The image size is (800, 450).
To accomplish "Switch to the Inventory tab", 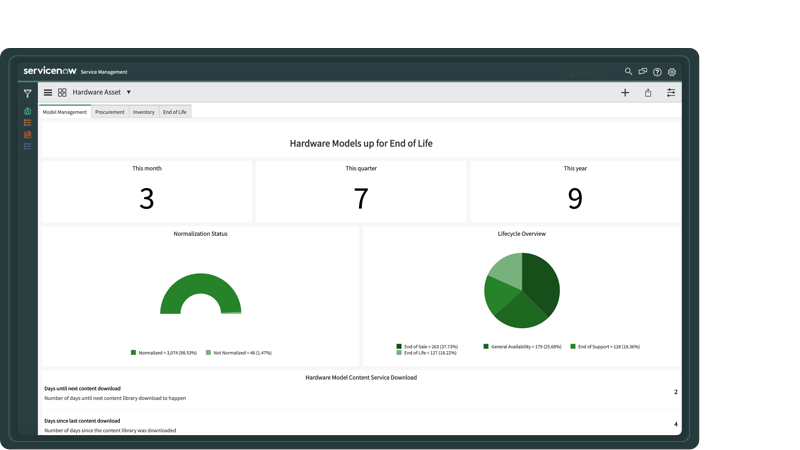I will tap(143, 112).
